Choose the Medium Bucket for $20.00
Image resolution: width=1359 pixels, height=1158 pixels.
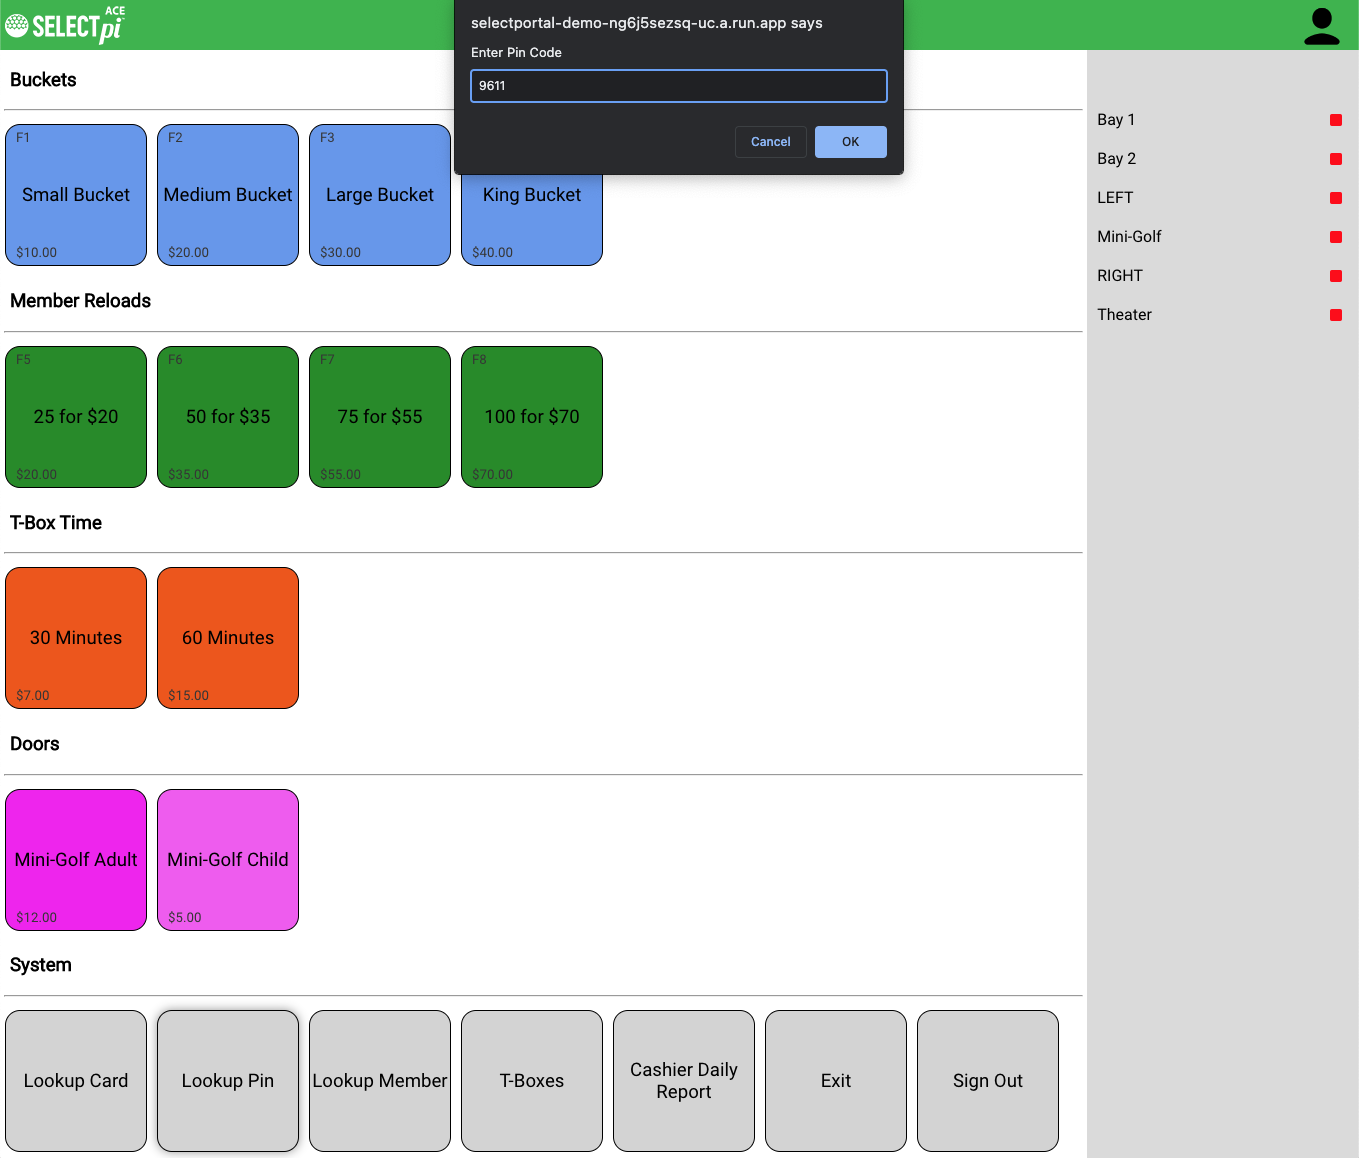point(228,195)
